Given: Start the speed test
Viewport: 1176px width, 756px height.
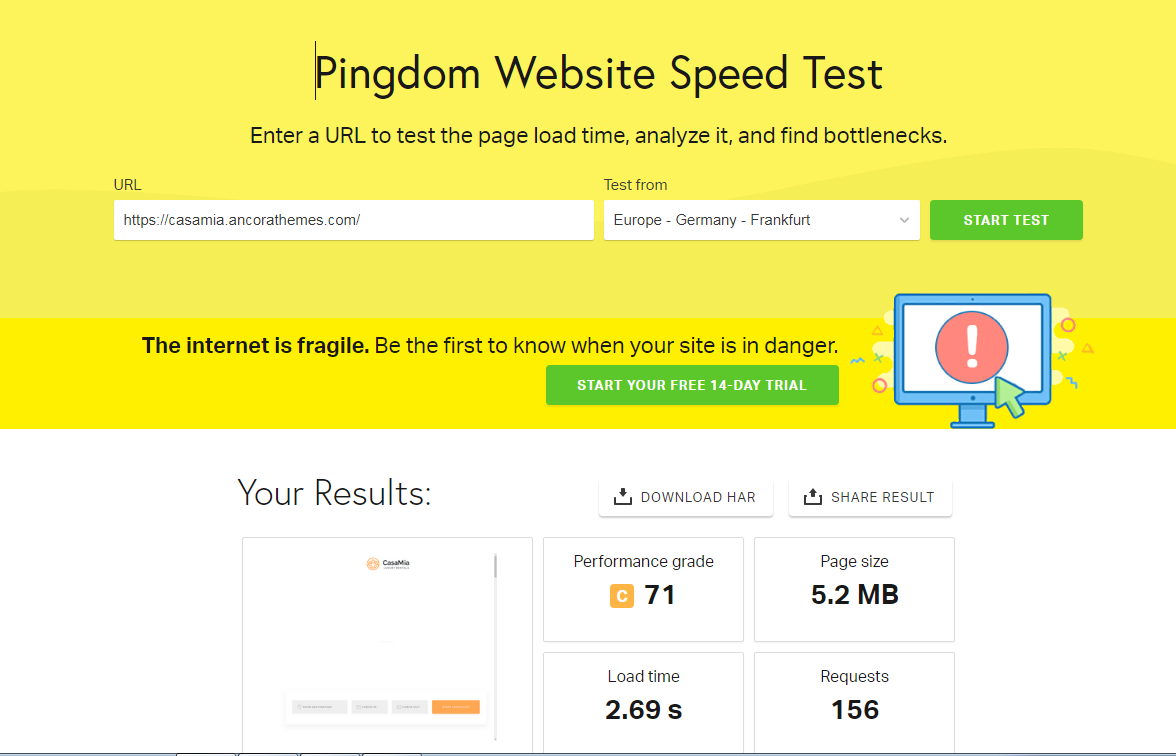Looking at the screenshot, I should point(1006,220).
